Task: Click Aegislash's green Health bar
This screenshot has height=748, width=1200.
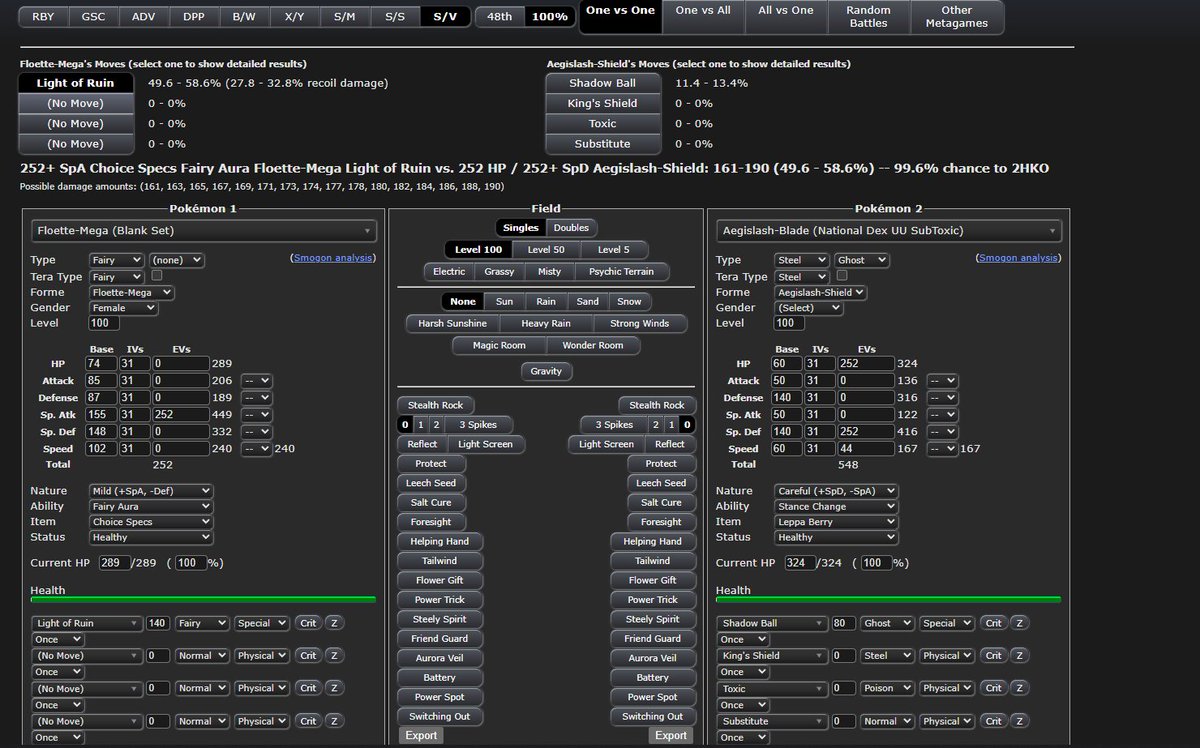Action: 888,599
